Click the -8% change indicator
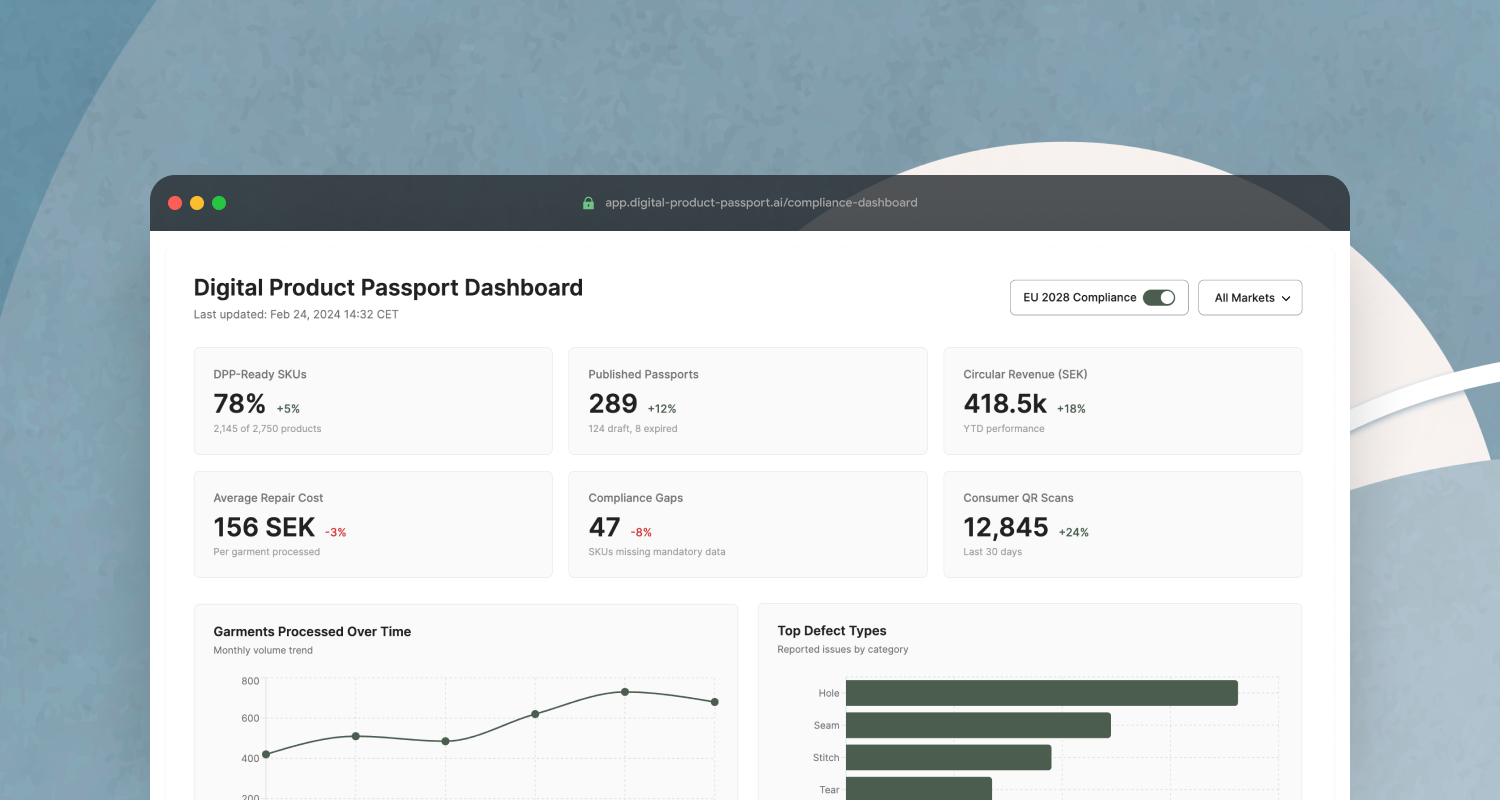1500x800 pixels. (x=641, y=532)
